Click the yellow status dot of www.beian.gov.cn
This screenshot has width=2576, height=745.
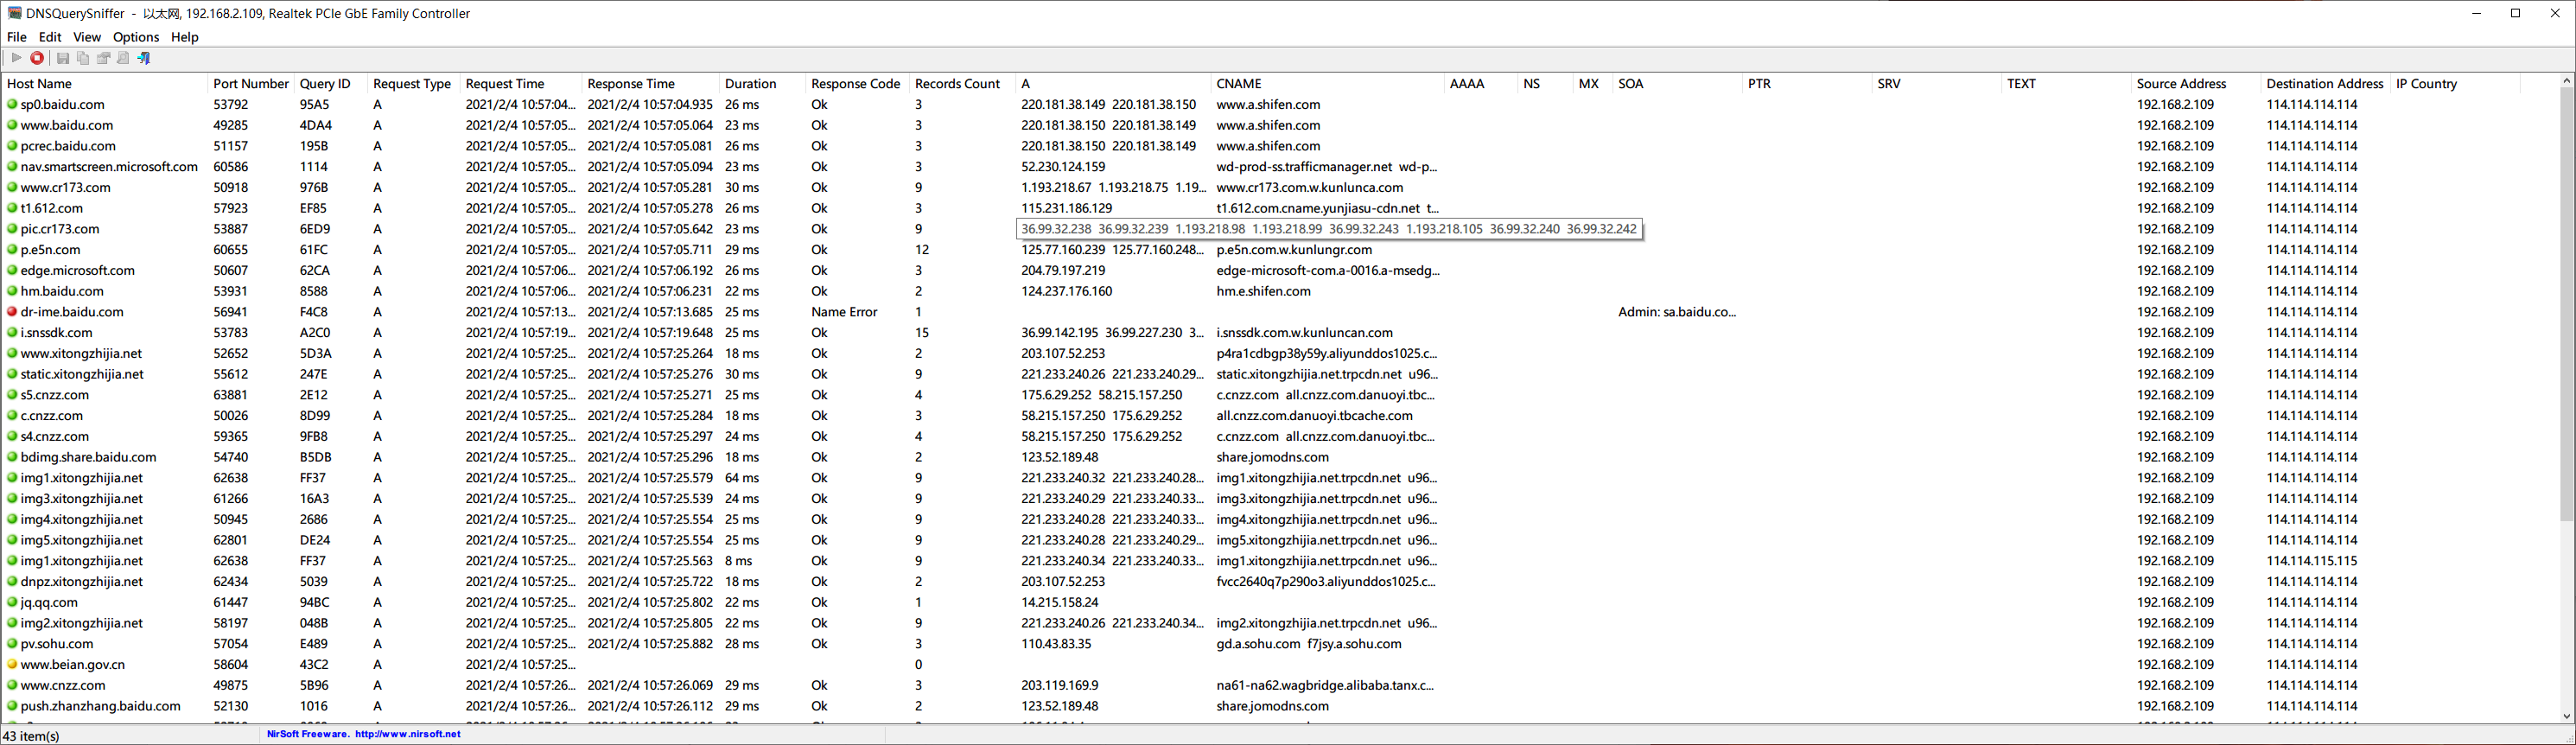(x=13, y=665)
